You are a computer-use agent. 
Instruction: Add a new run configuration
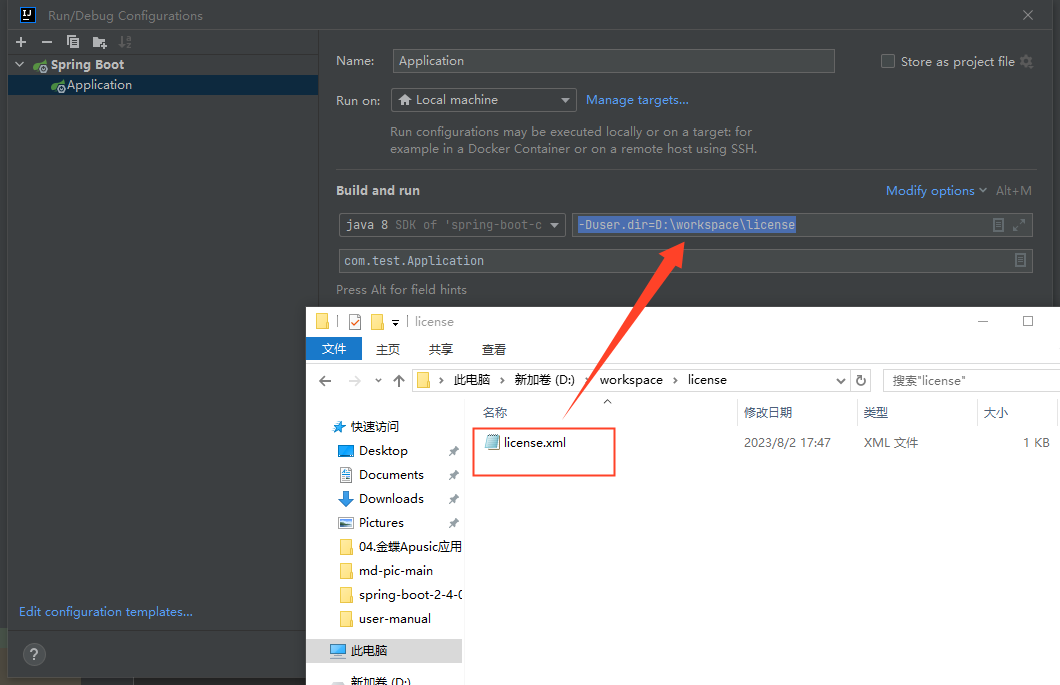coord(21,42)
